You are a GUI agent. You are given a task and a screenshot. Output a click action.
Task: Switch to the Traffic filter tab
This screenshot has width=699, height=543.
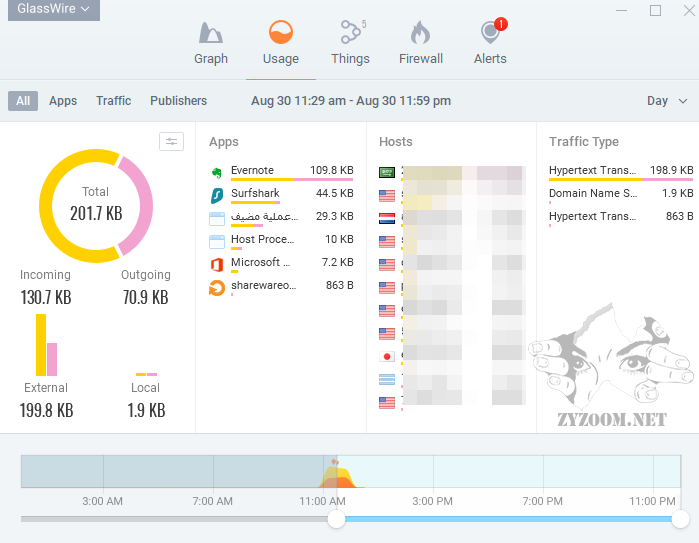(x=113, y=101)
